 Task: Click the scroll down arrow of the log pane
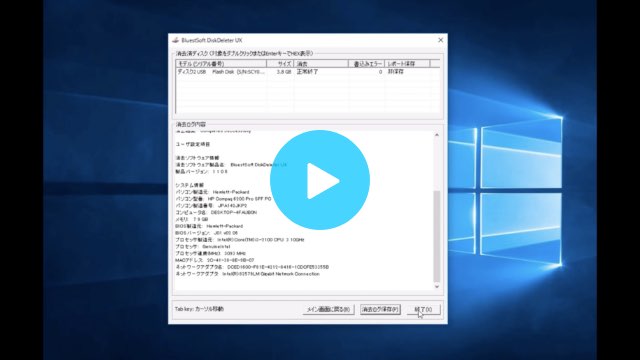[436, 286]
